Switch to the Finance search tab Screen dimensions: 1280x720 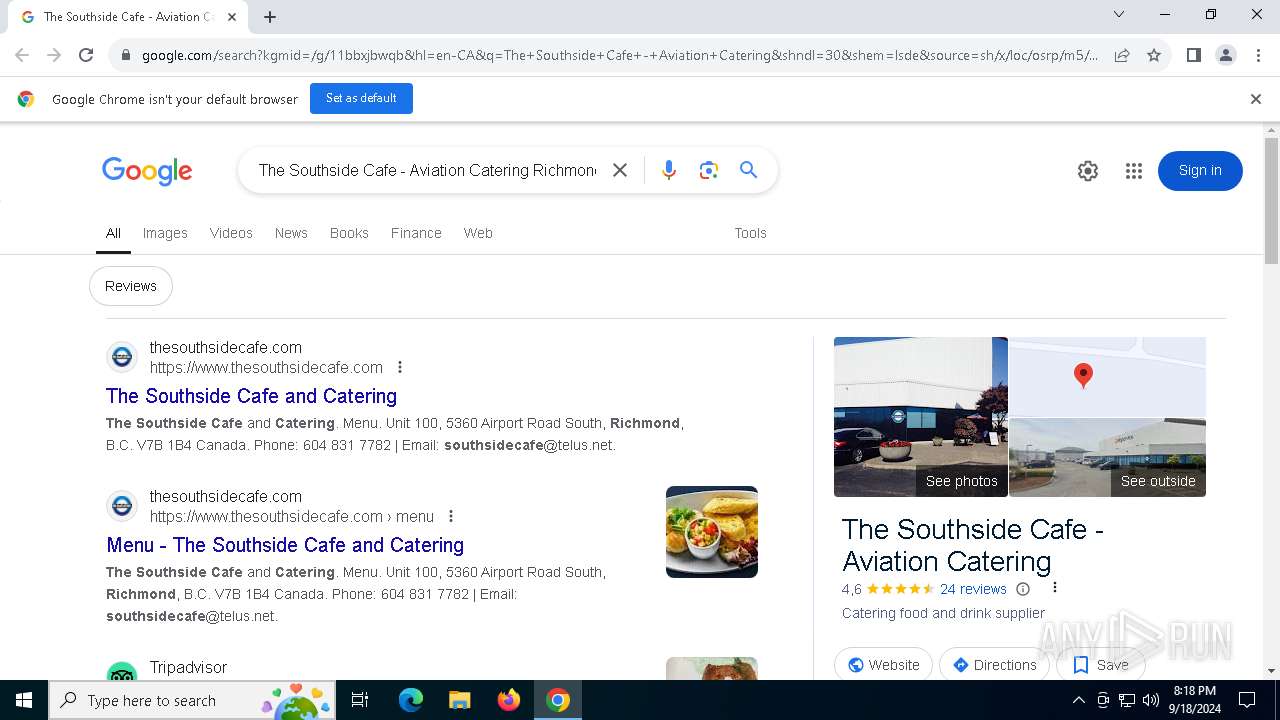(x=416, y=233)
